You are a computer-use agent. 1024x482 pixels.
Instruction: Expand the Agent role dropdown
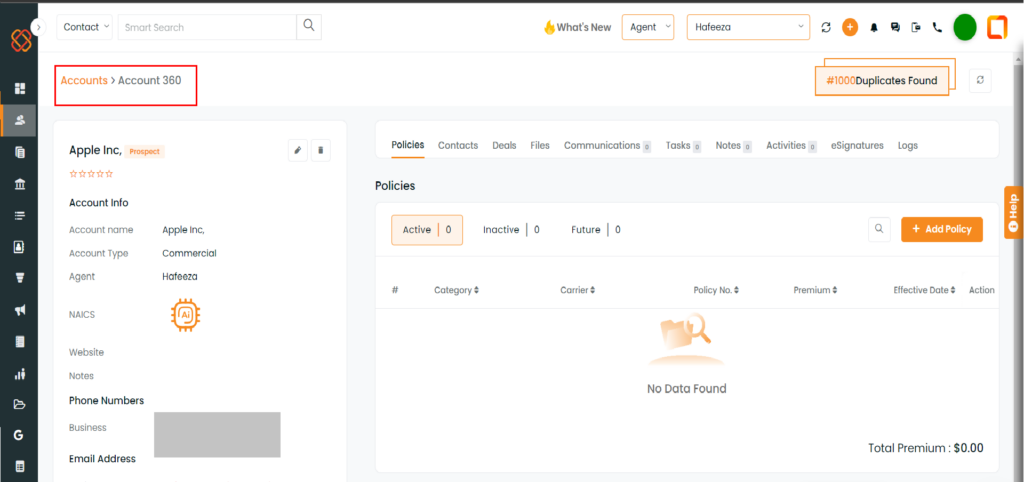648,27
